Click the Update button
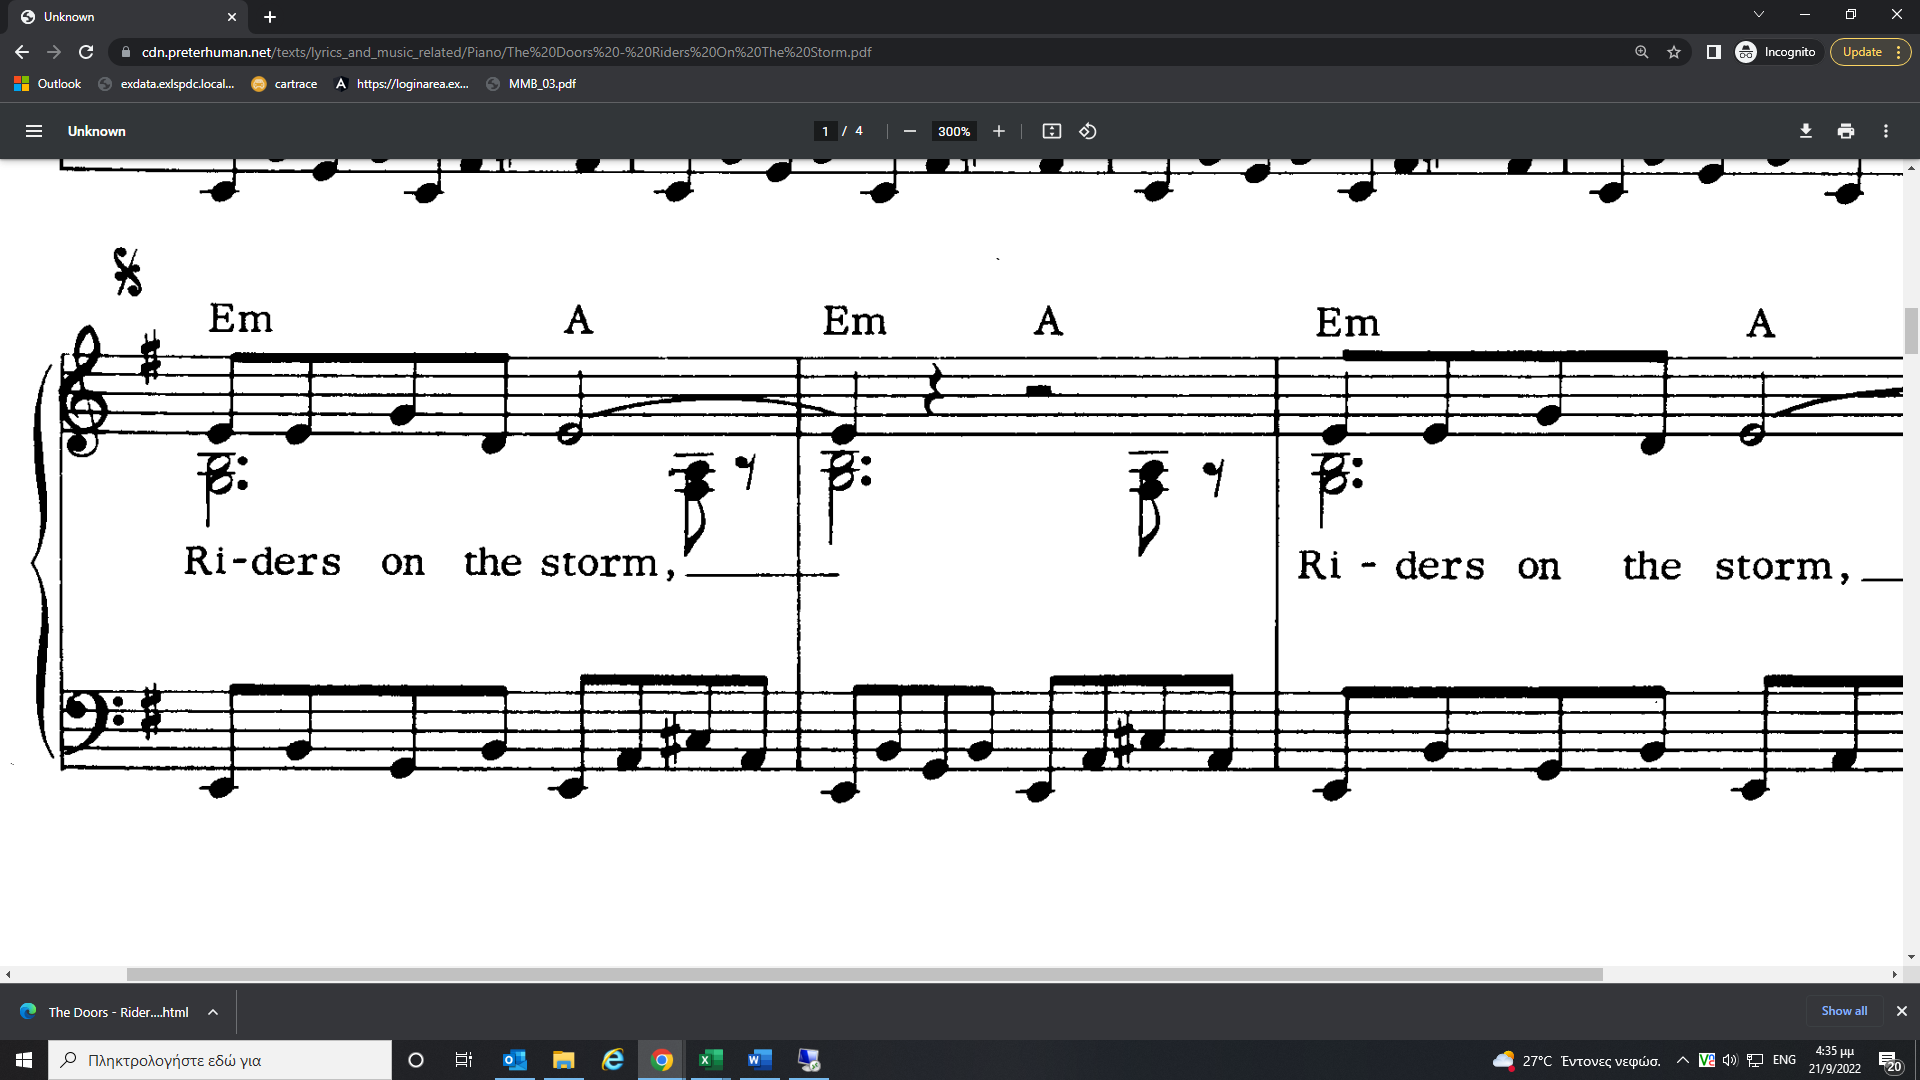 click(x=1861, y=52)
